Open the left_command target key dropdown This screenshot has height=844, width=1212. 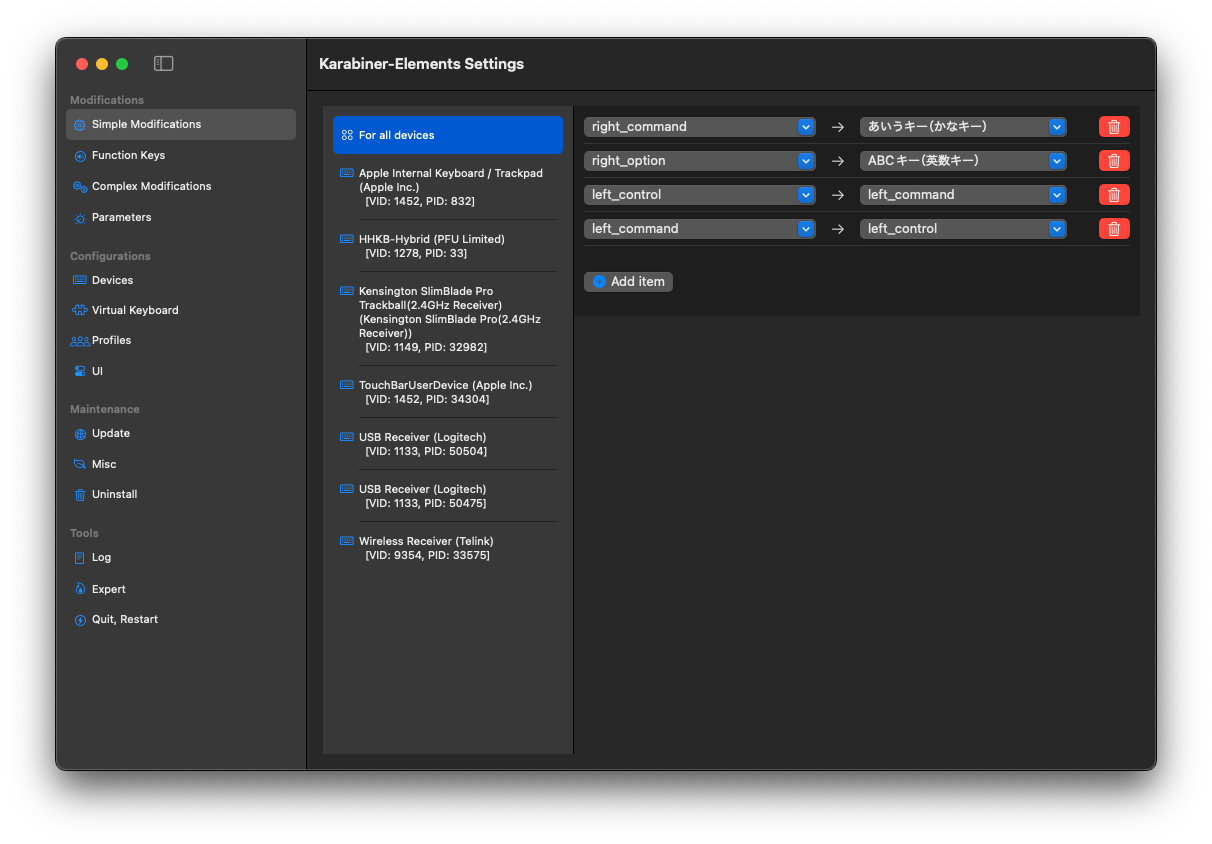point(963,195)
